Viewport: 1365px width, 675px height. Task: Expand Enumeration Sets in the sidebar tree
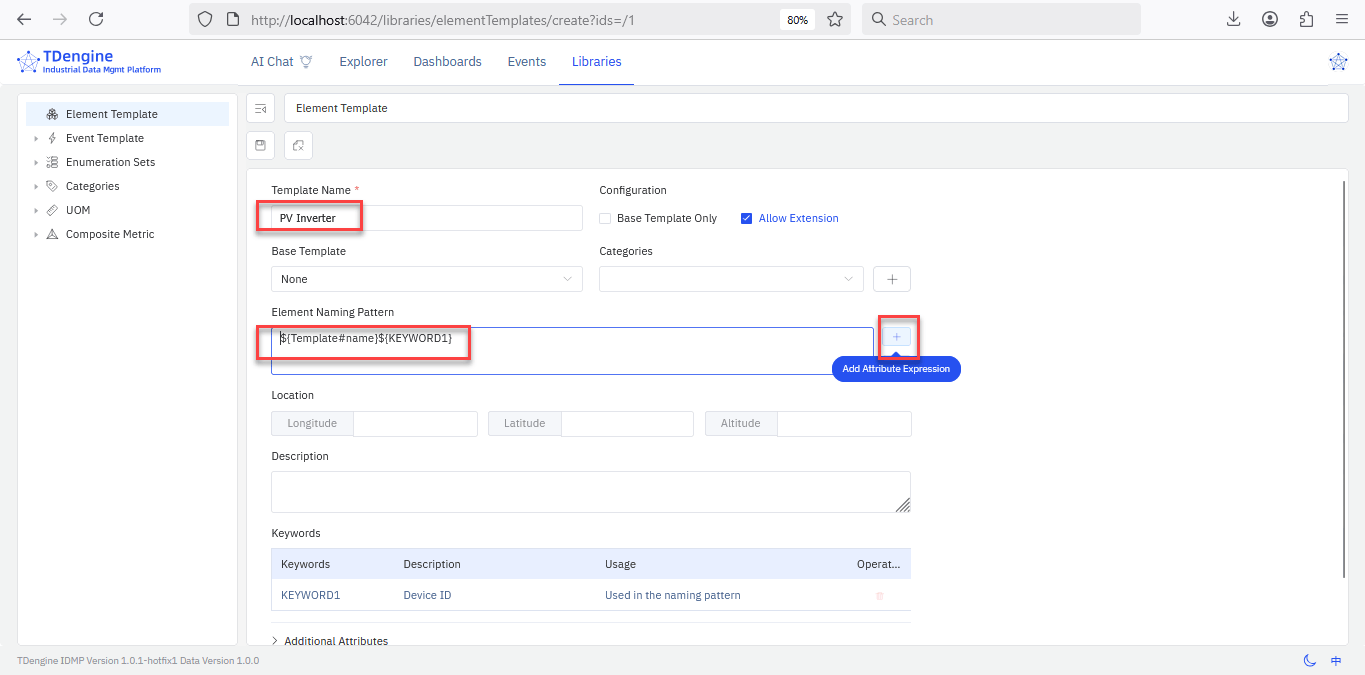pyautogui.click(x=36, y=162)
